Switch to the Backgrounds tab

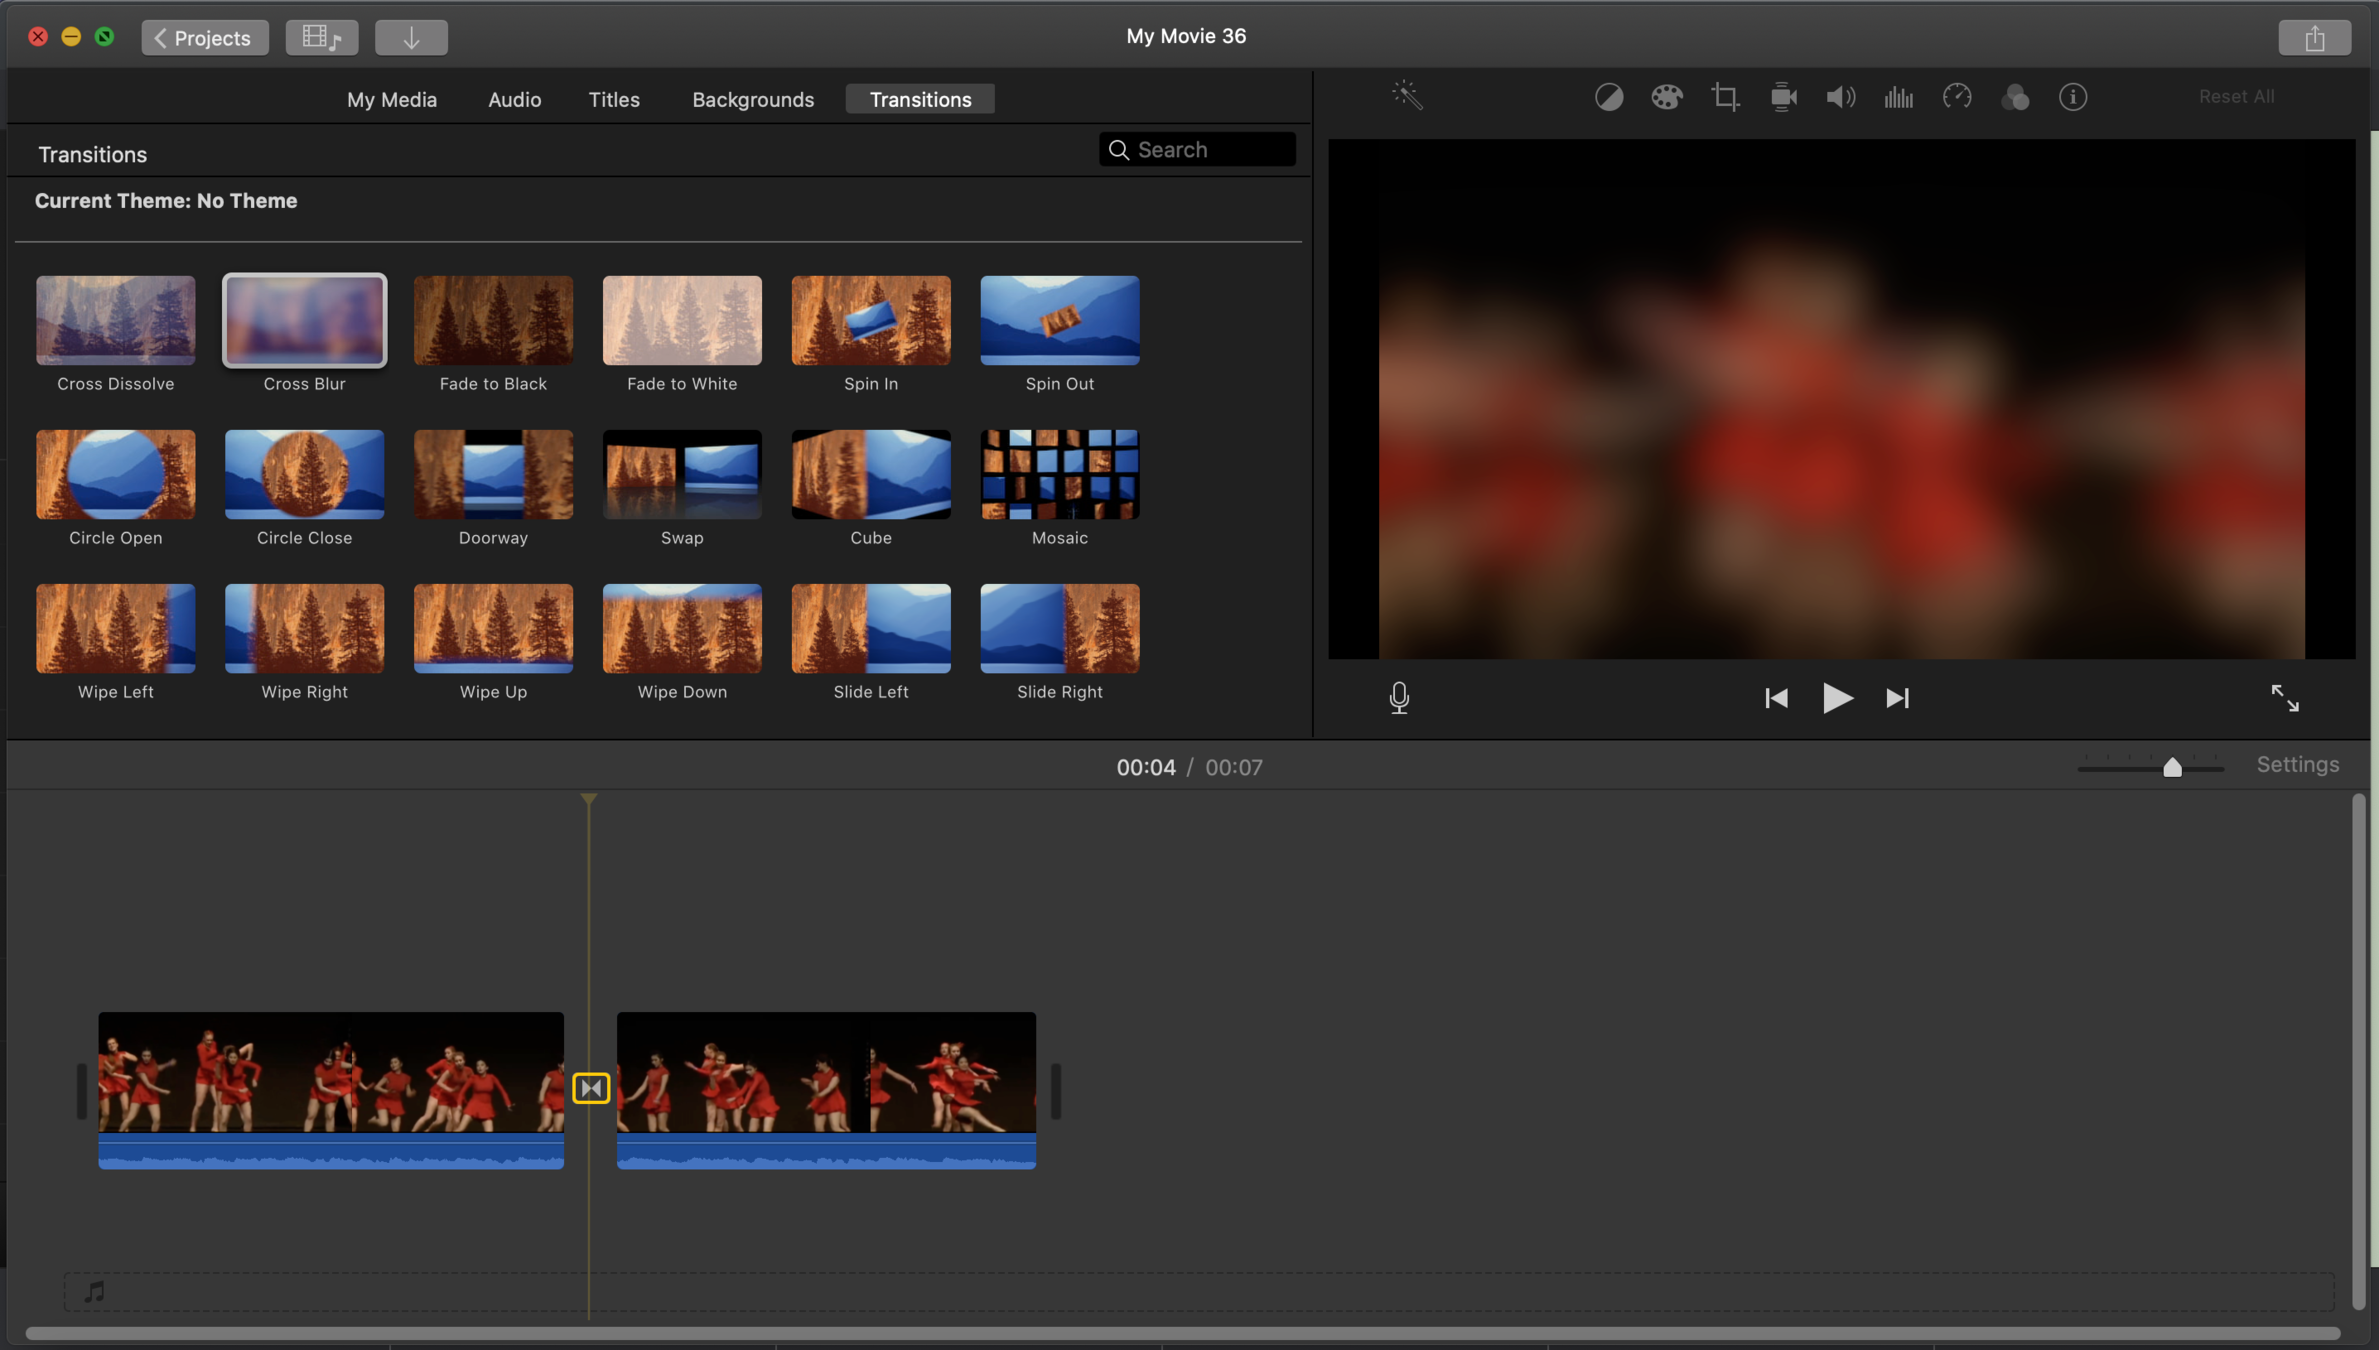click(752, 99)
